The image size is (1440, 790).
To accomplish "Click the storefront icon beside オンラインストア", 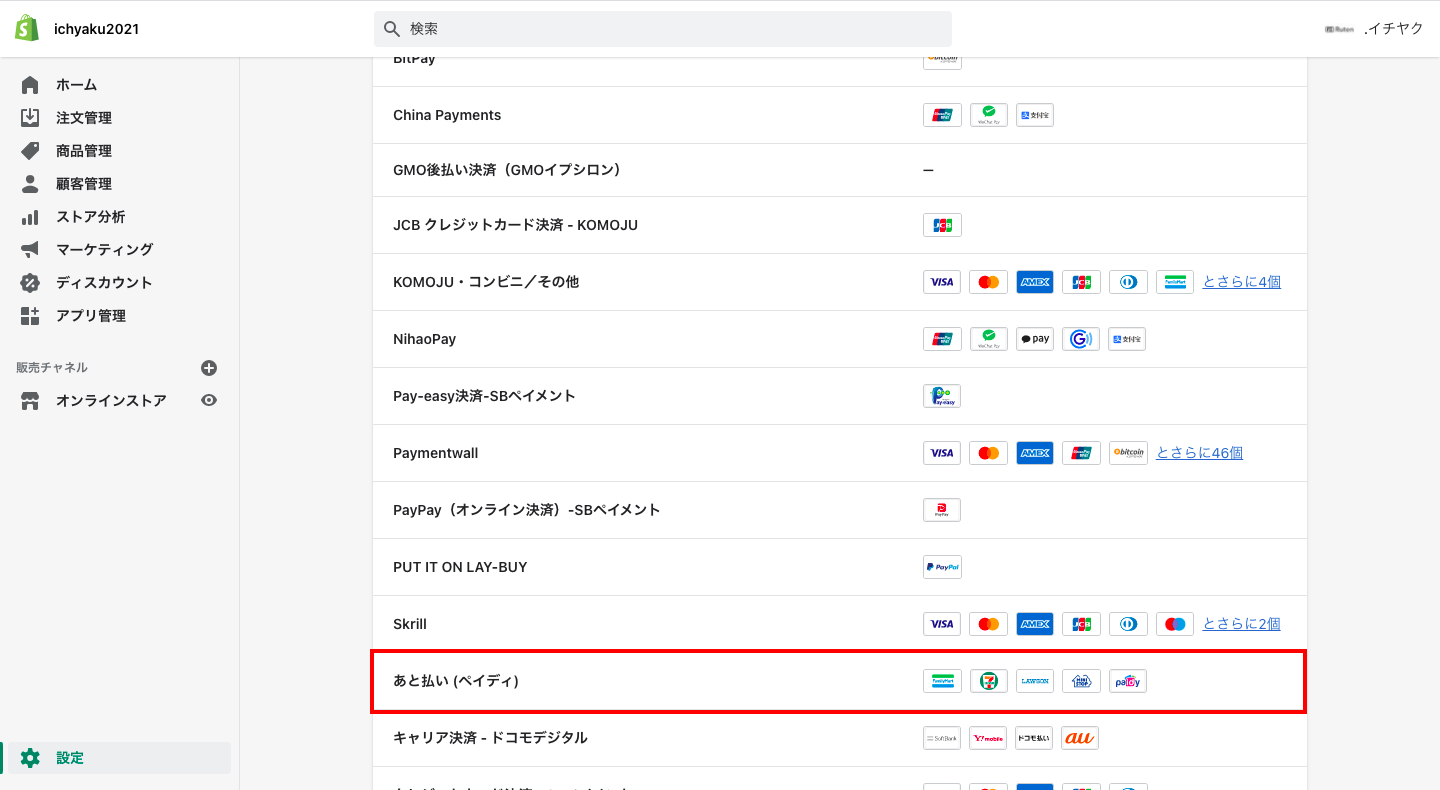I will click(x=30, y=401).
